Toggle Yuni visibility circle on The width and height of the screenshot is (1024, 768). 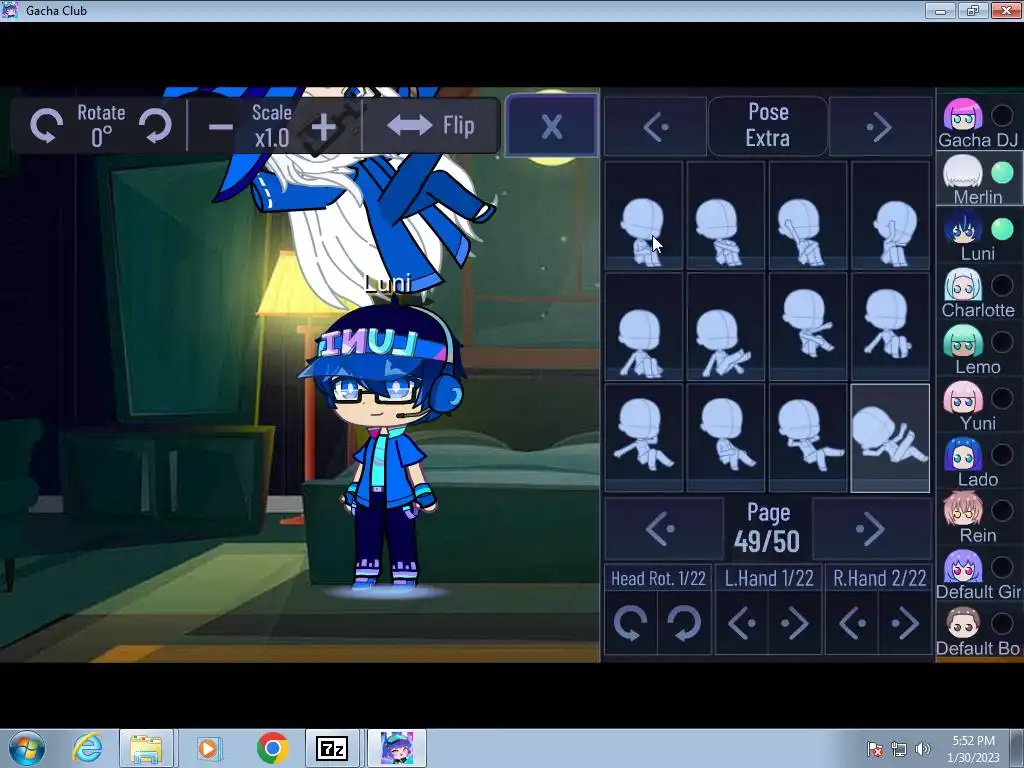click(1002, 398)
